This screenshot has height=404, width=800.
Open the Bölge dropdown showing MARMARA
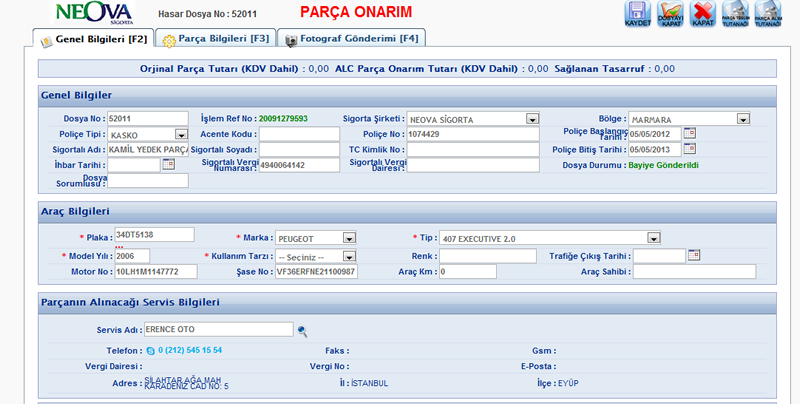point(743,119)
